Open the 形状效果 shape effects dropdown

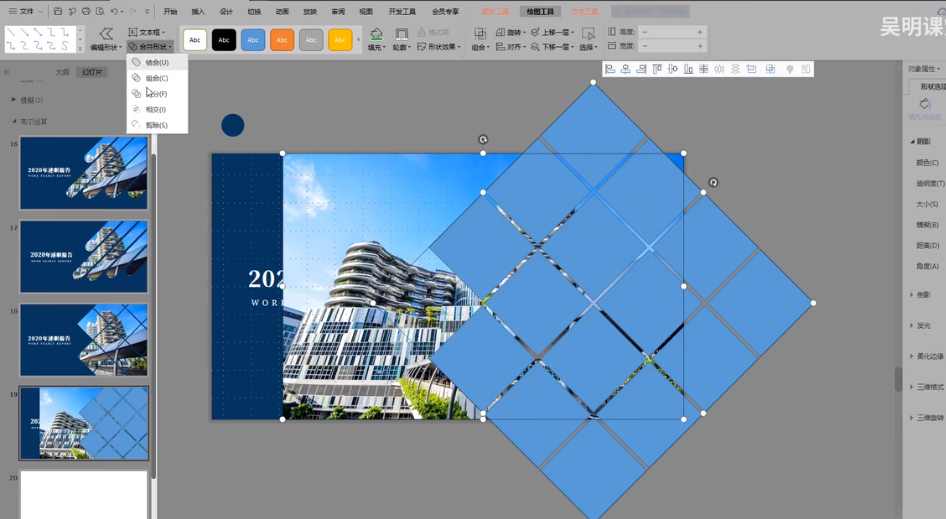coord(439,46)
